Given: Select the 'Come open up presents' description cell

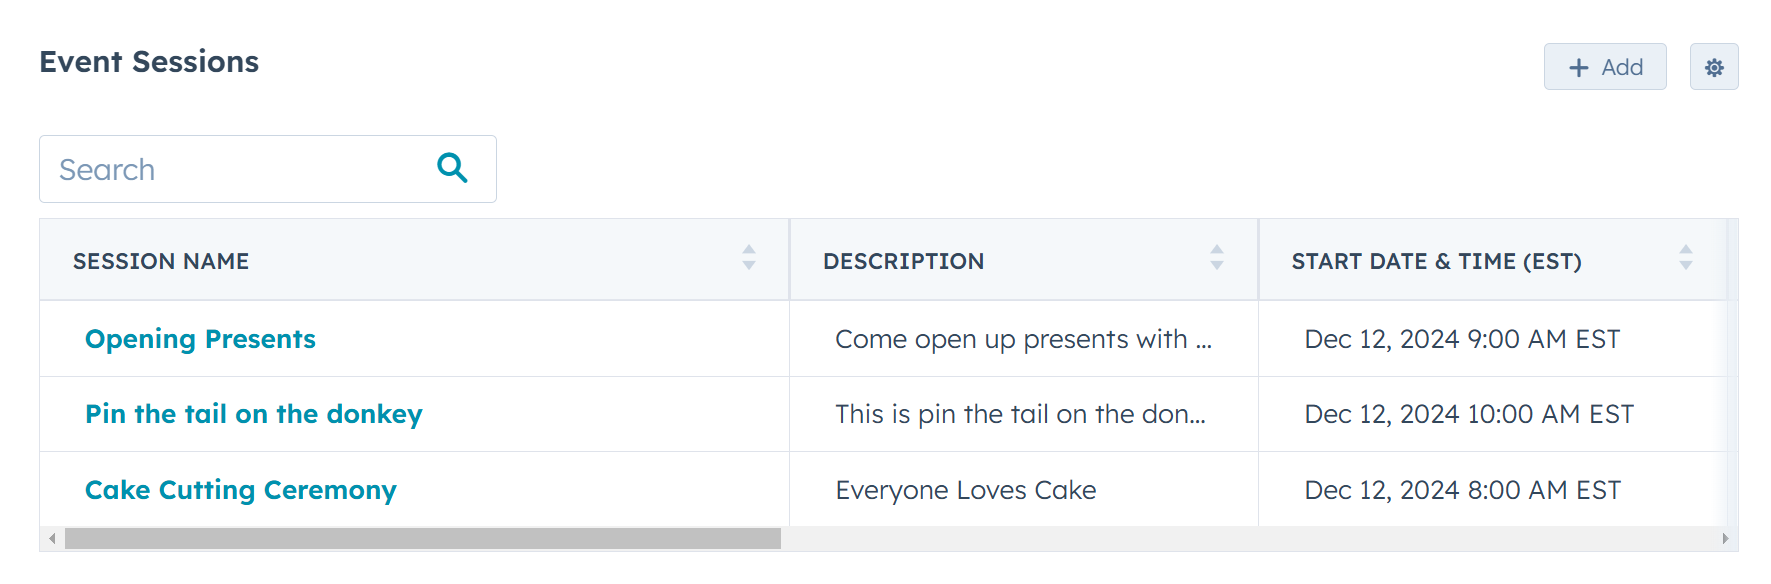Looking at the screenshot, I should point(1022,339).
